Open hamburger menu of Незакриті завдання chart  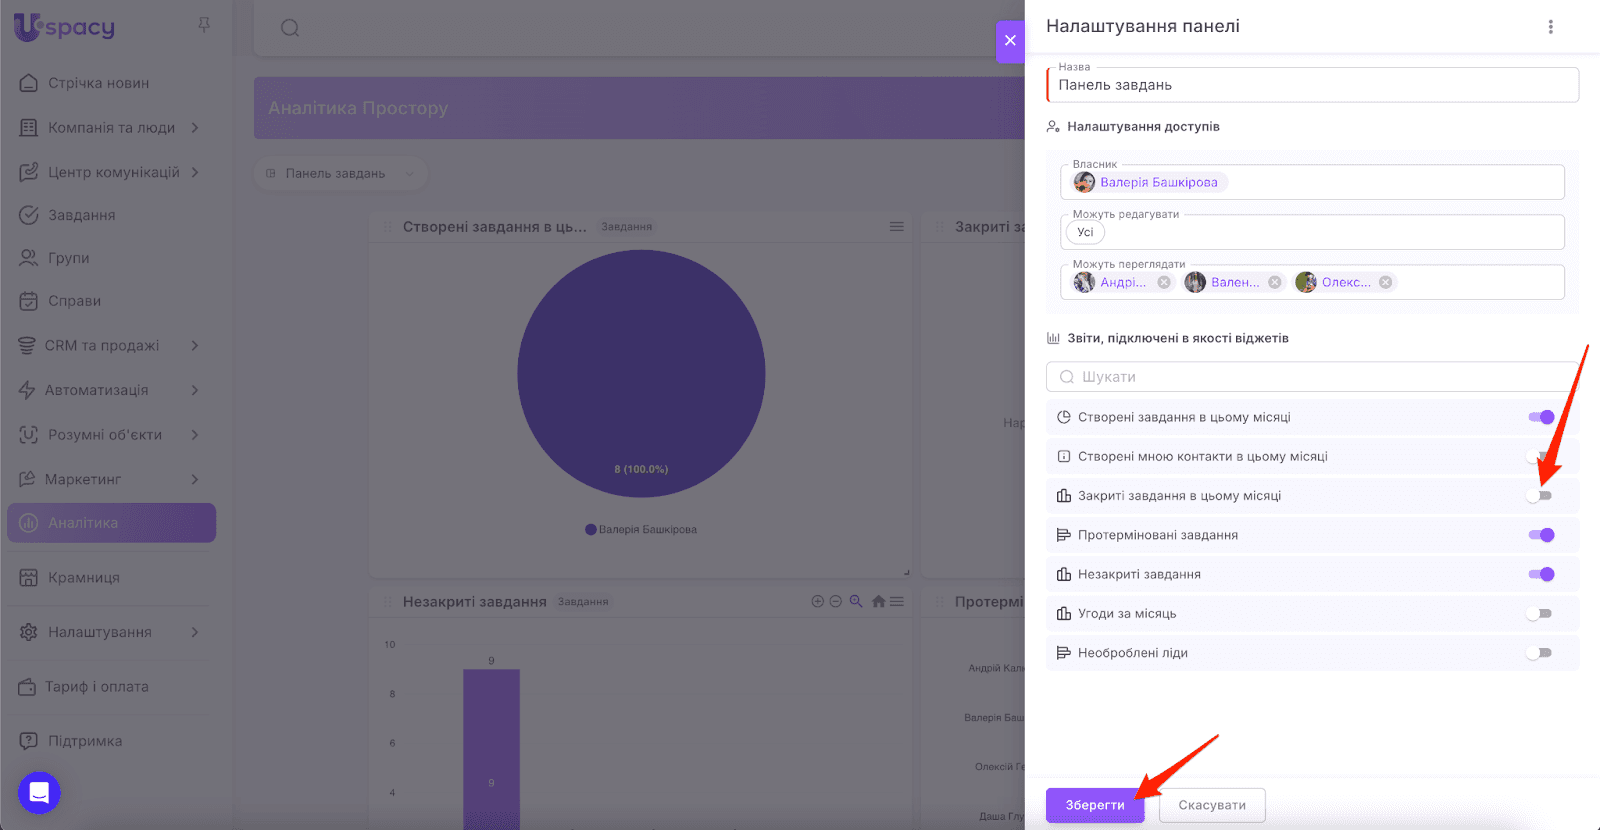(x=897, y=601)
